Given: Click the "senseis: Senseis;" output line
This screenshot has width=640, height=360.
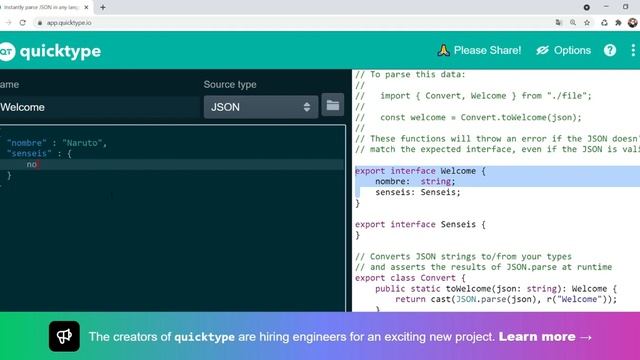Looking at the screenshot, I should (x=418, y=192).
